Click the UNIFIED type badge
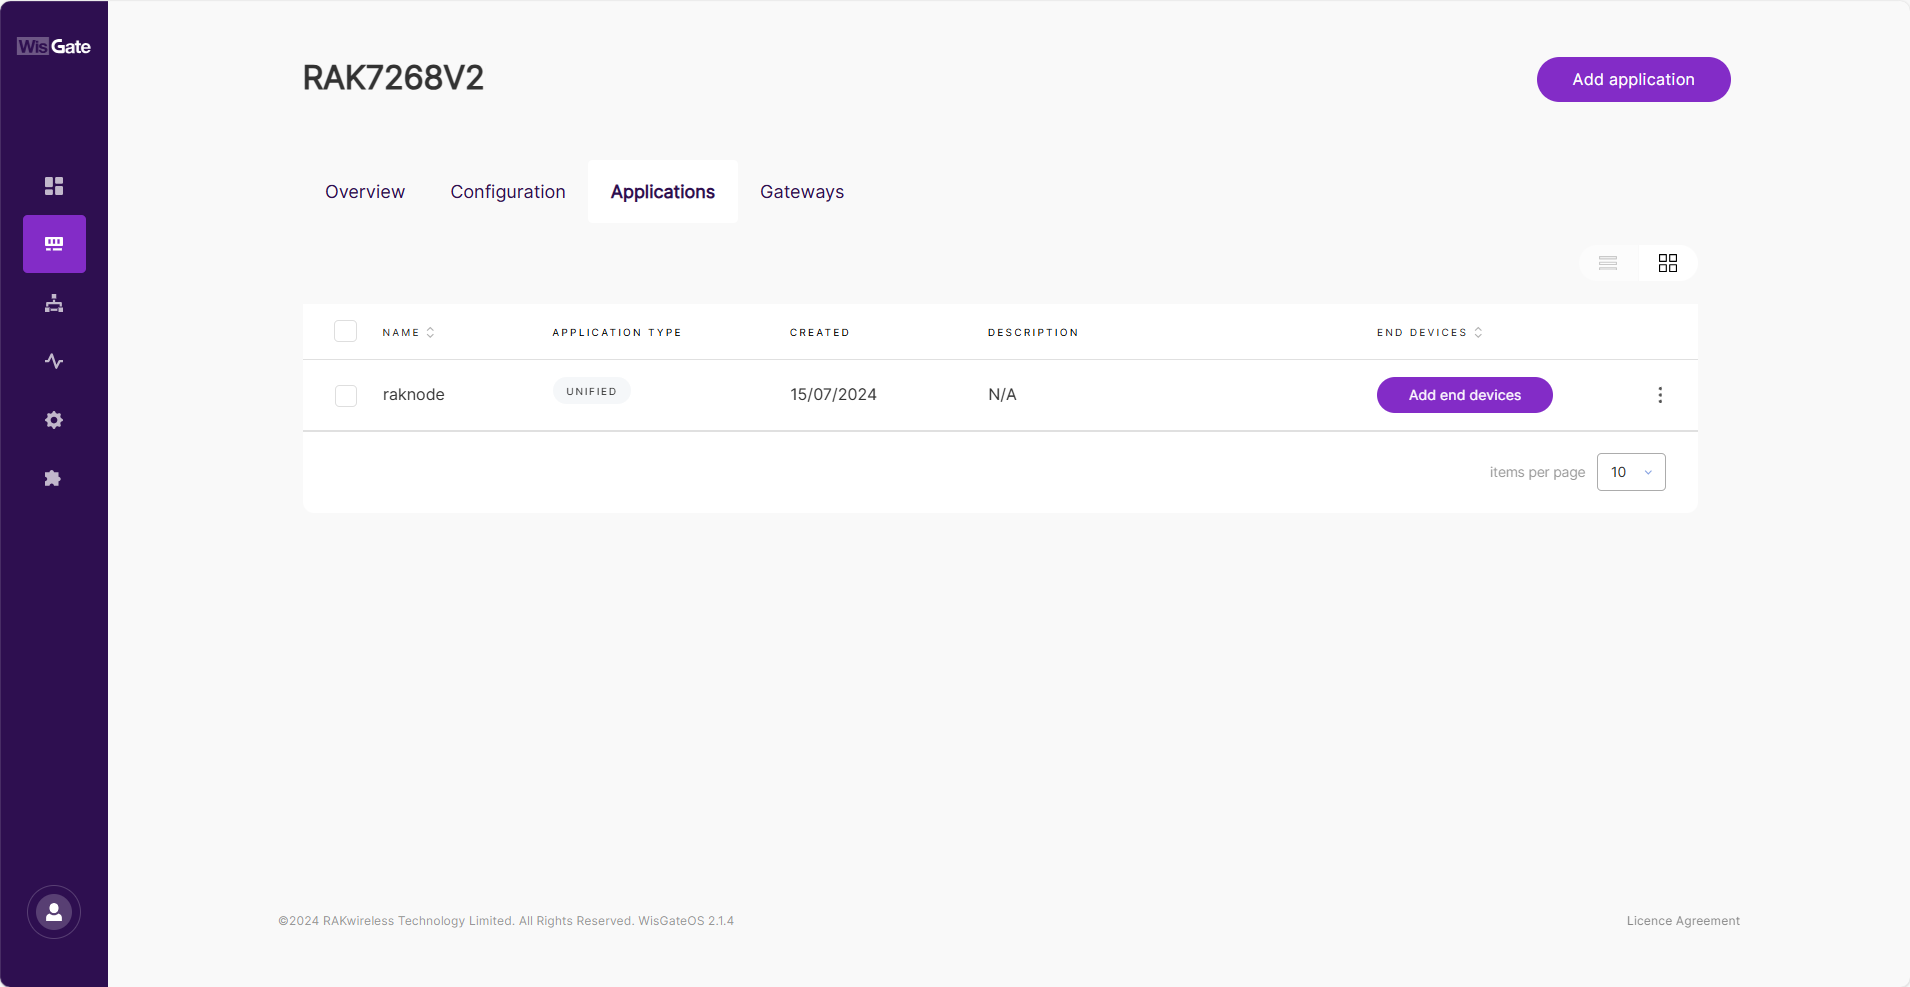Screen dimensions: 1910x987 (592, 391)
